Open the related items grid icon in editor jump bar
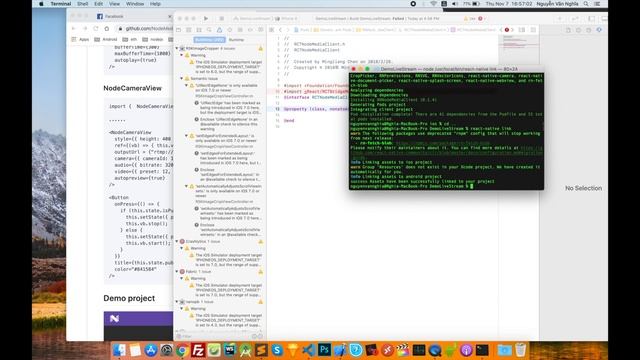The image size is (640, 360). point(271,30)
